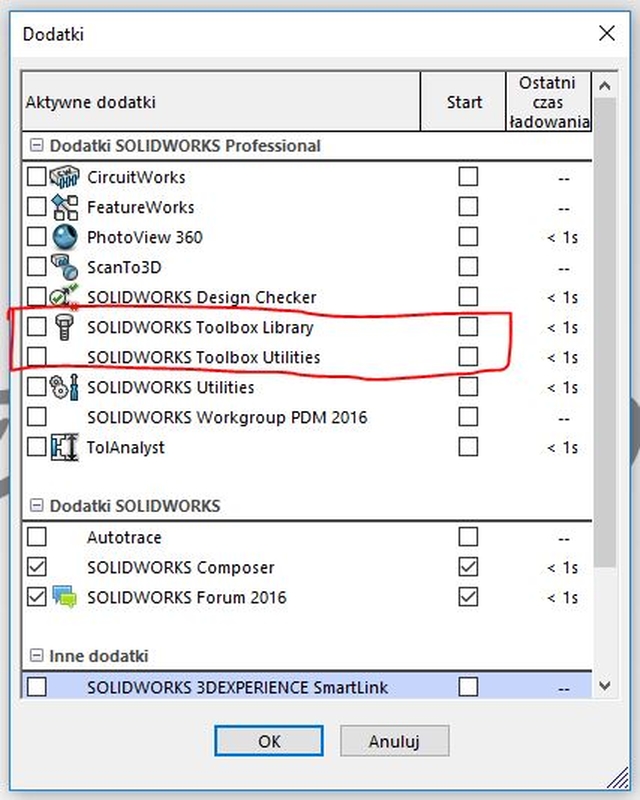
Task: Tick the Start checkbox for SOLIDWORKS Utilities
Action: point(468,387)
